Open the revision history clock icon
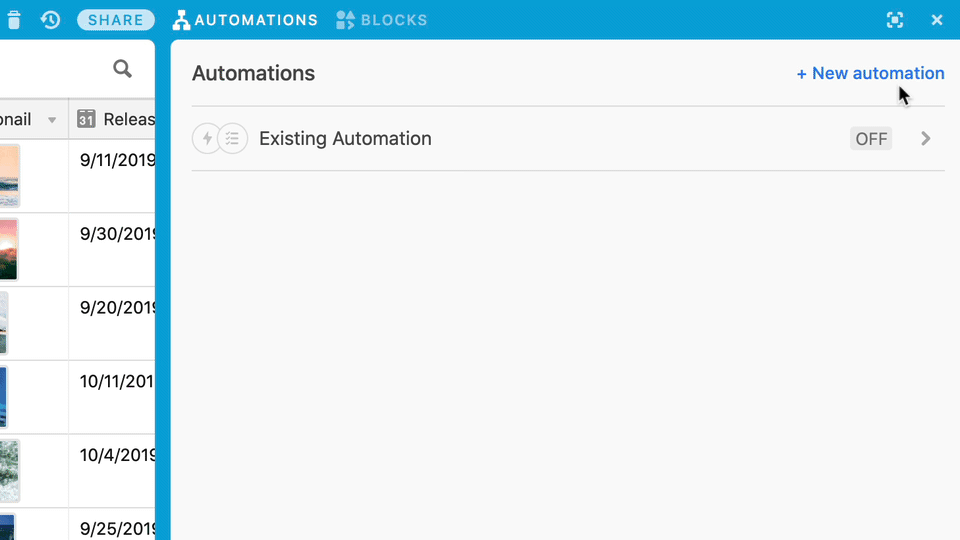The height and width of the screenshot is (540, 960). tap(50, 20)
